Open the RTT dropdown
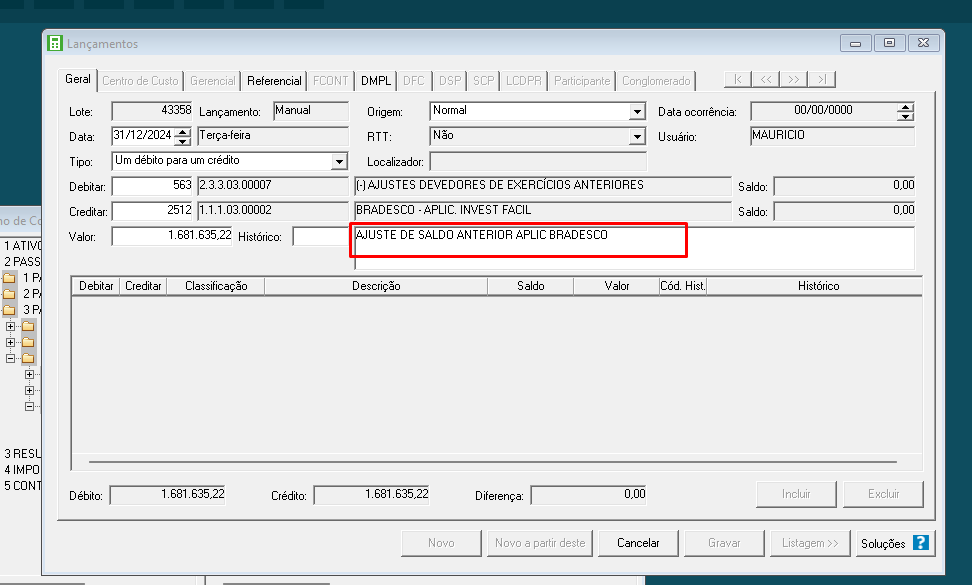Viewport: 972px width, 585px height. [637, 137]
